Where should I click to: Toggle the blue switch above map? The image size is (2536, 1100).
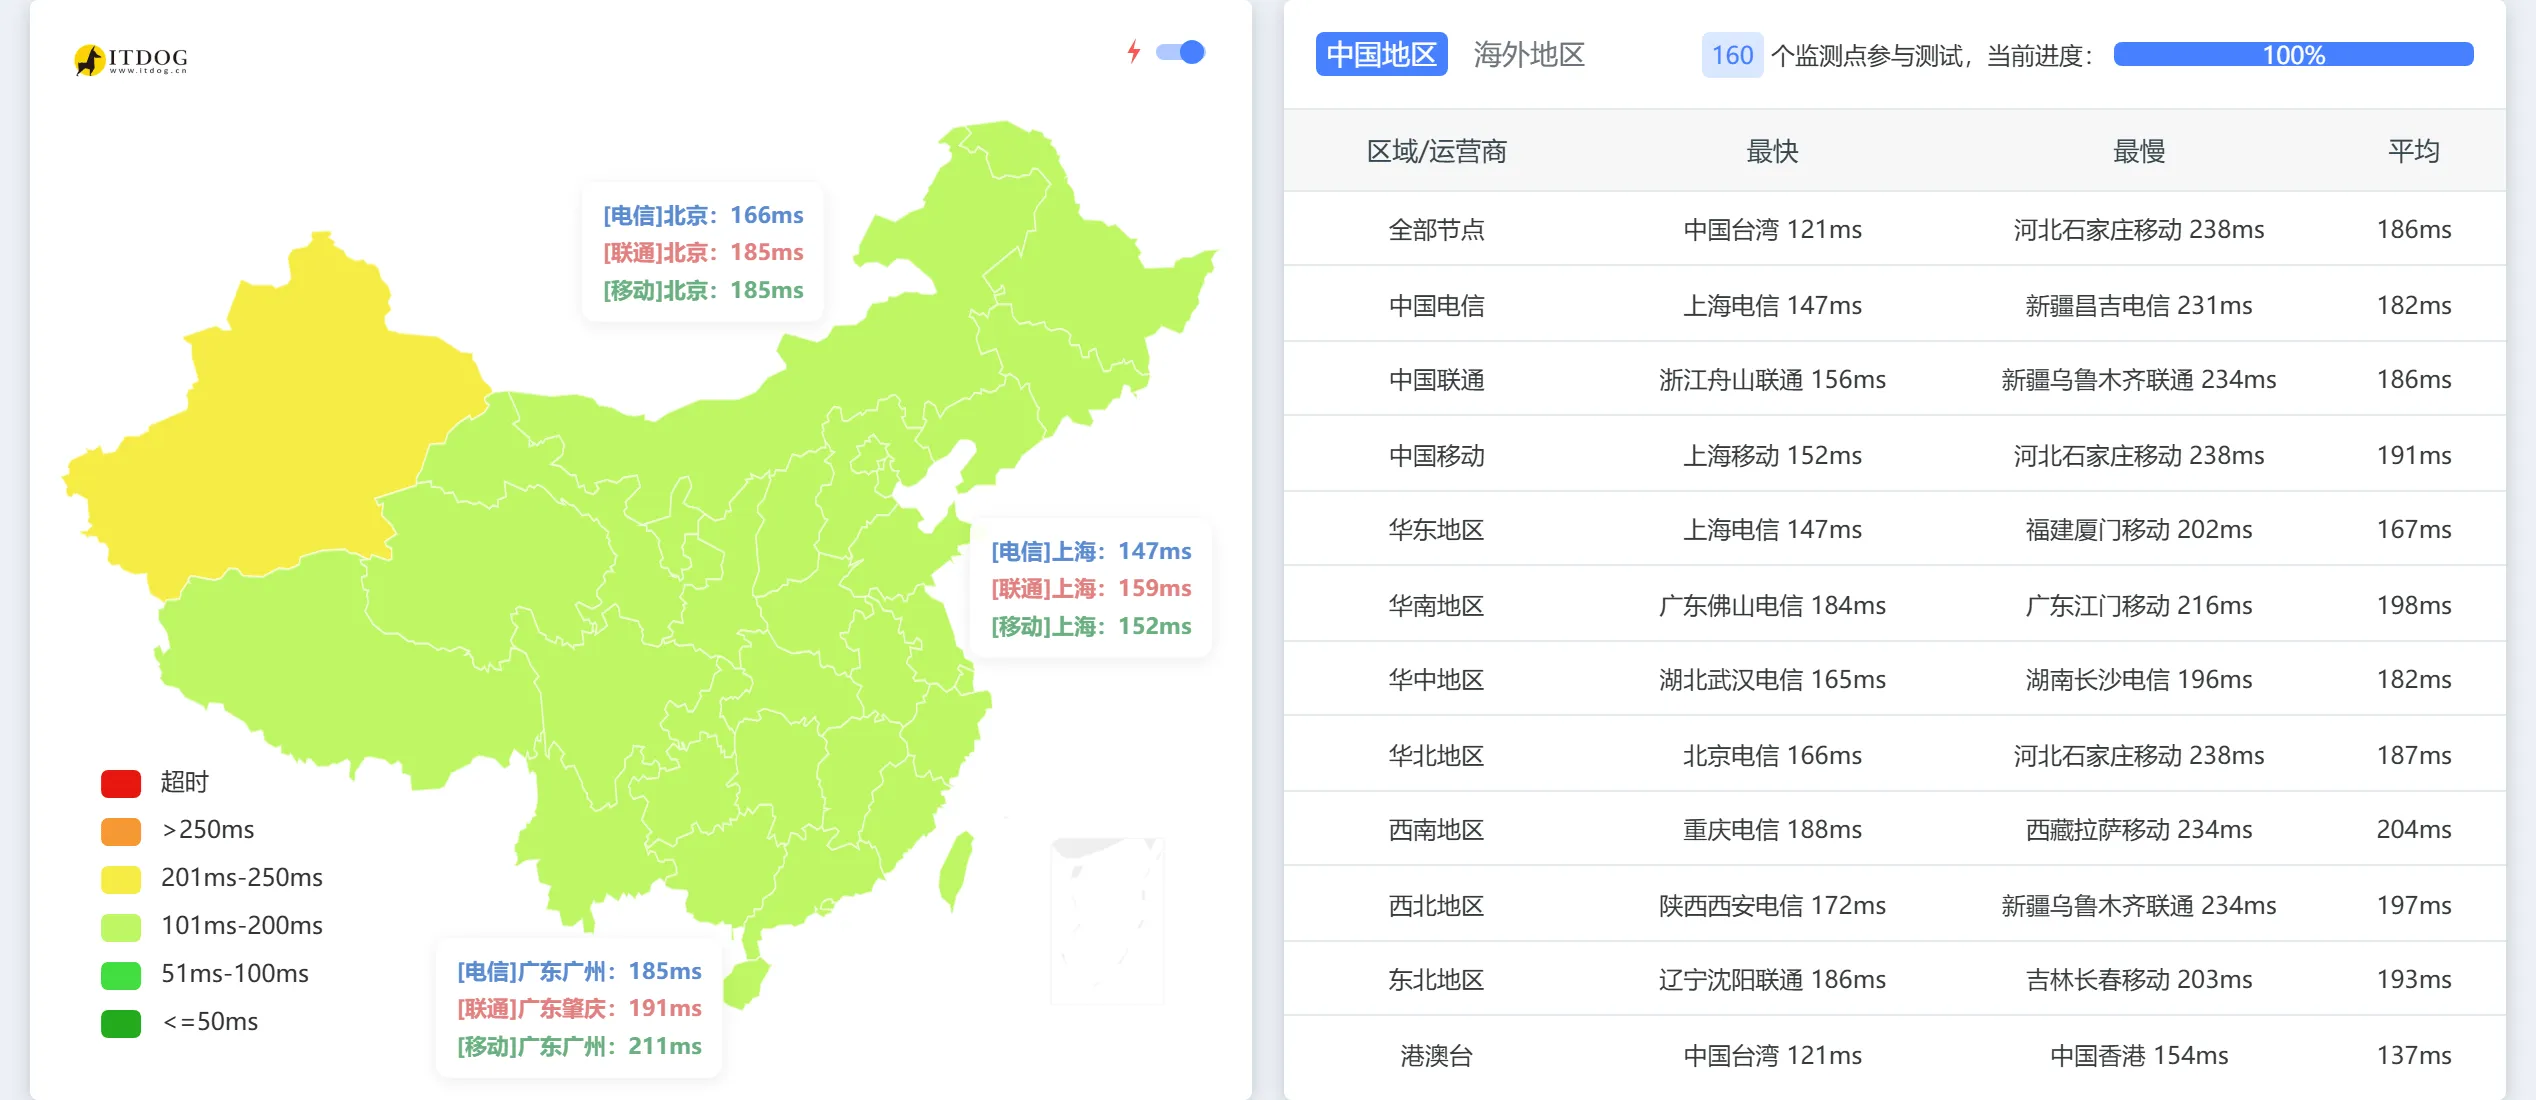click(x=1180, y=52)
